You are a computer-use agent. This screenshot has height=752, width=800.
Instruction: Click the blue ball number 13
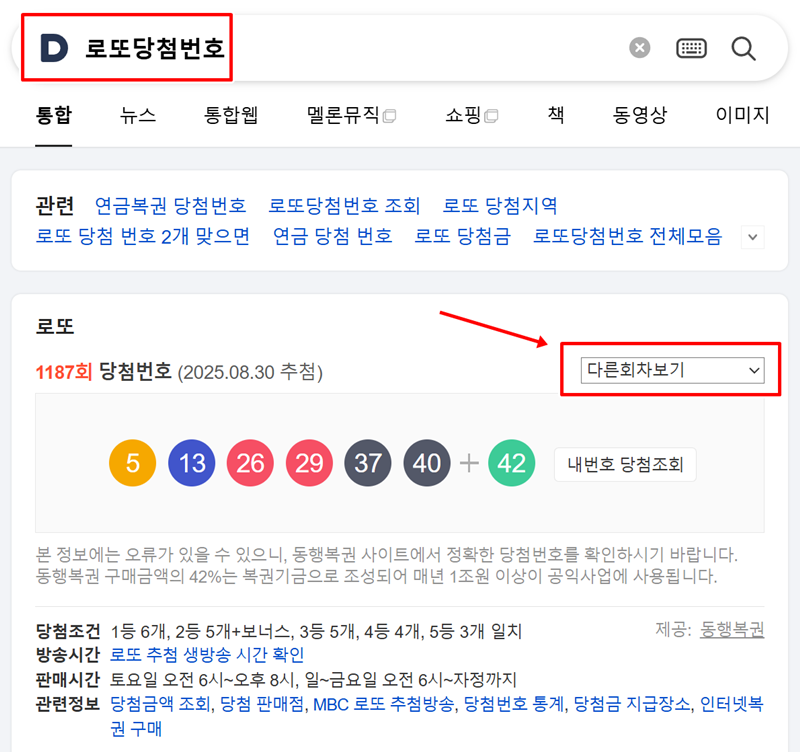(x=192, y=463)
